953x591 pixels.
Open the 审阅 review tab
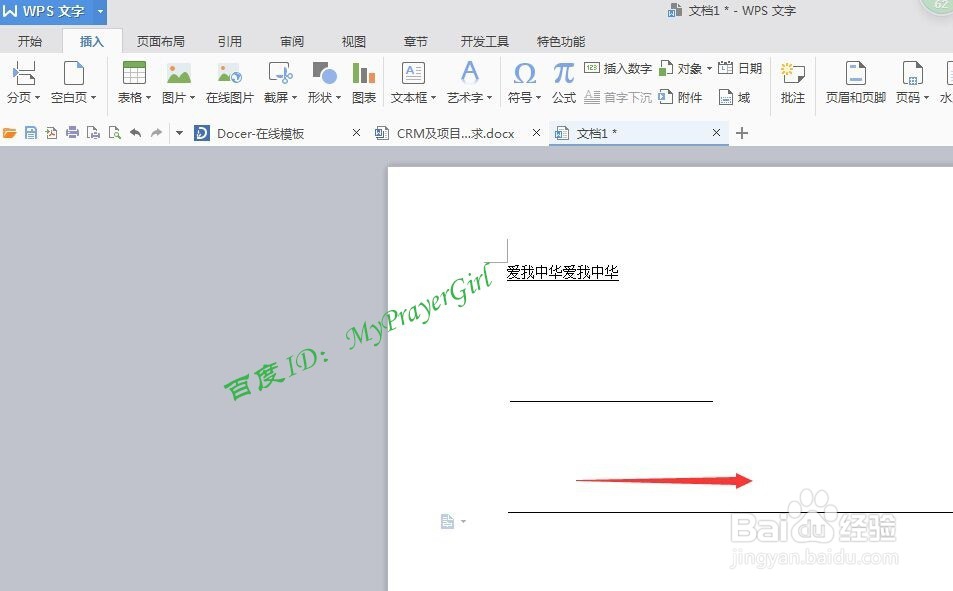[290, 41]
